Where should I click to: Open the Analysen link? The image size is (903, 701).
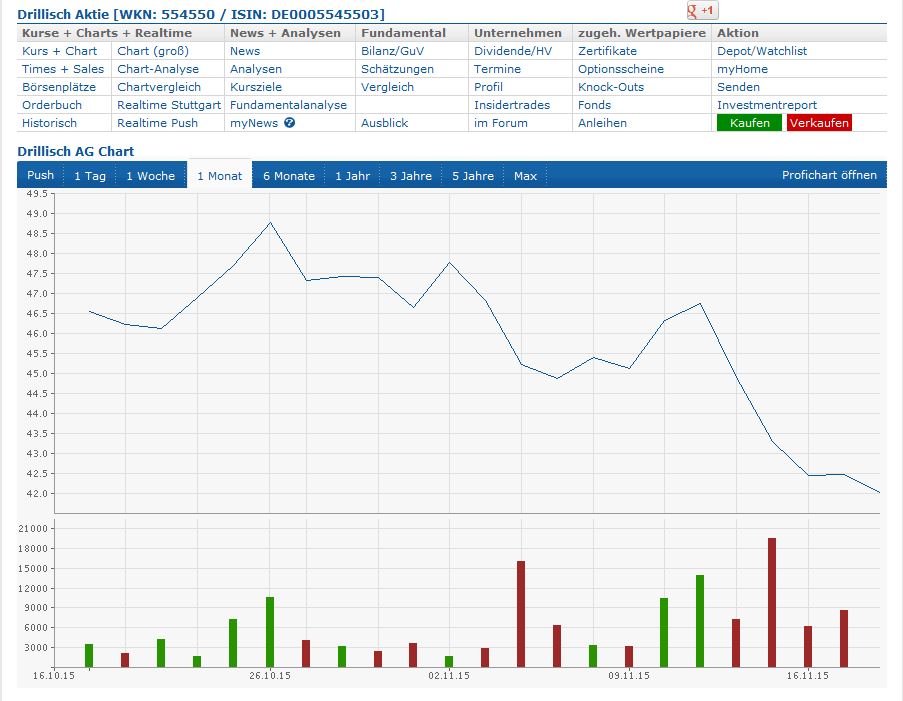[256, 69]
